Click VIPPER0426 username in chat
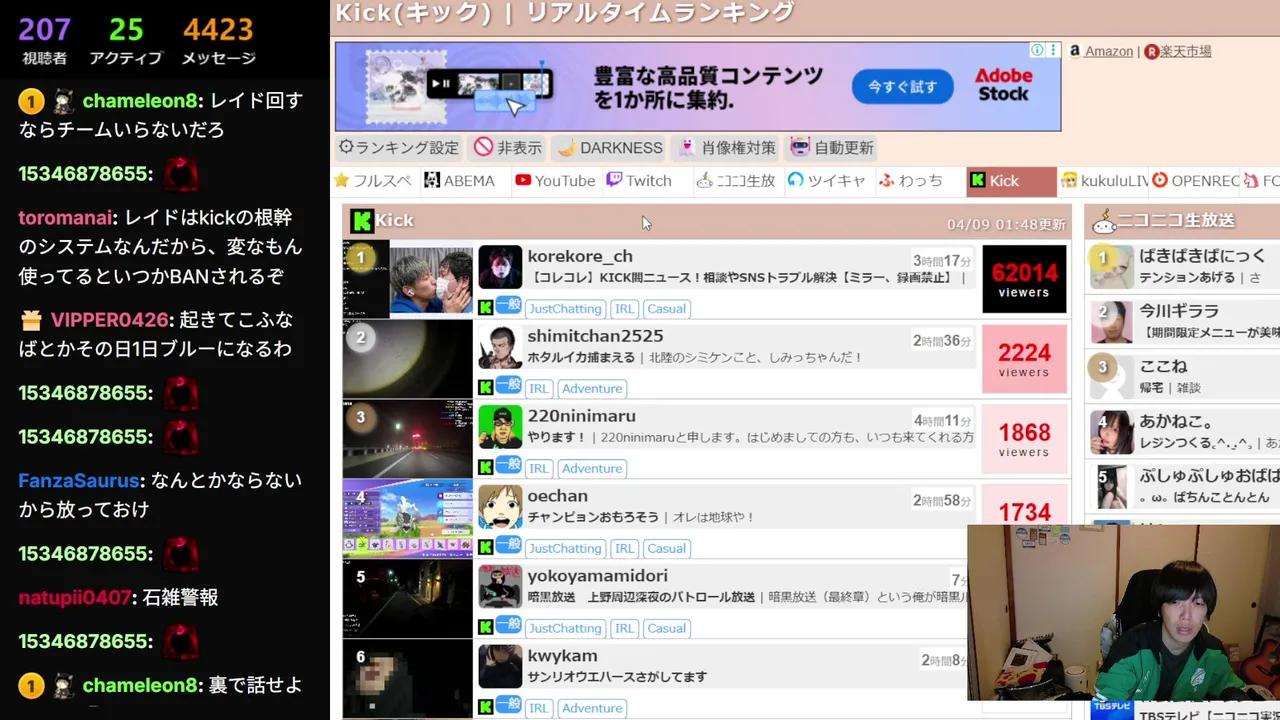Image resolution: width=1280 pixels, height=720 pixels. click(110, 321)
